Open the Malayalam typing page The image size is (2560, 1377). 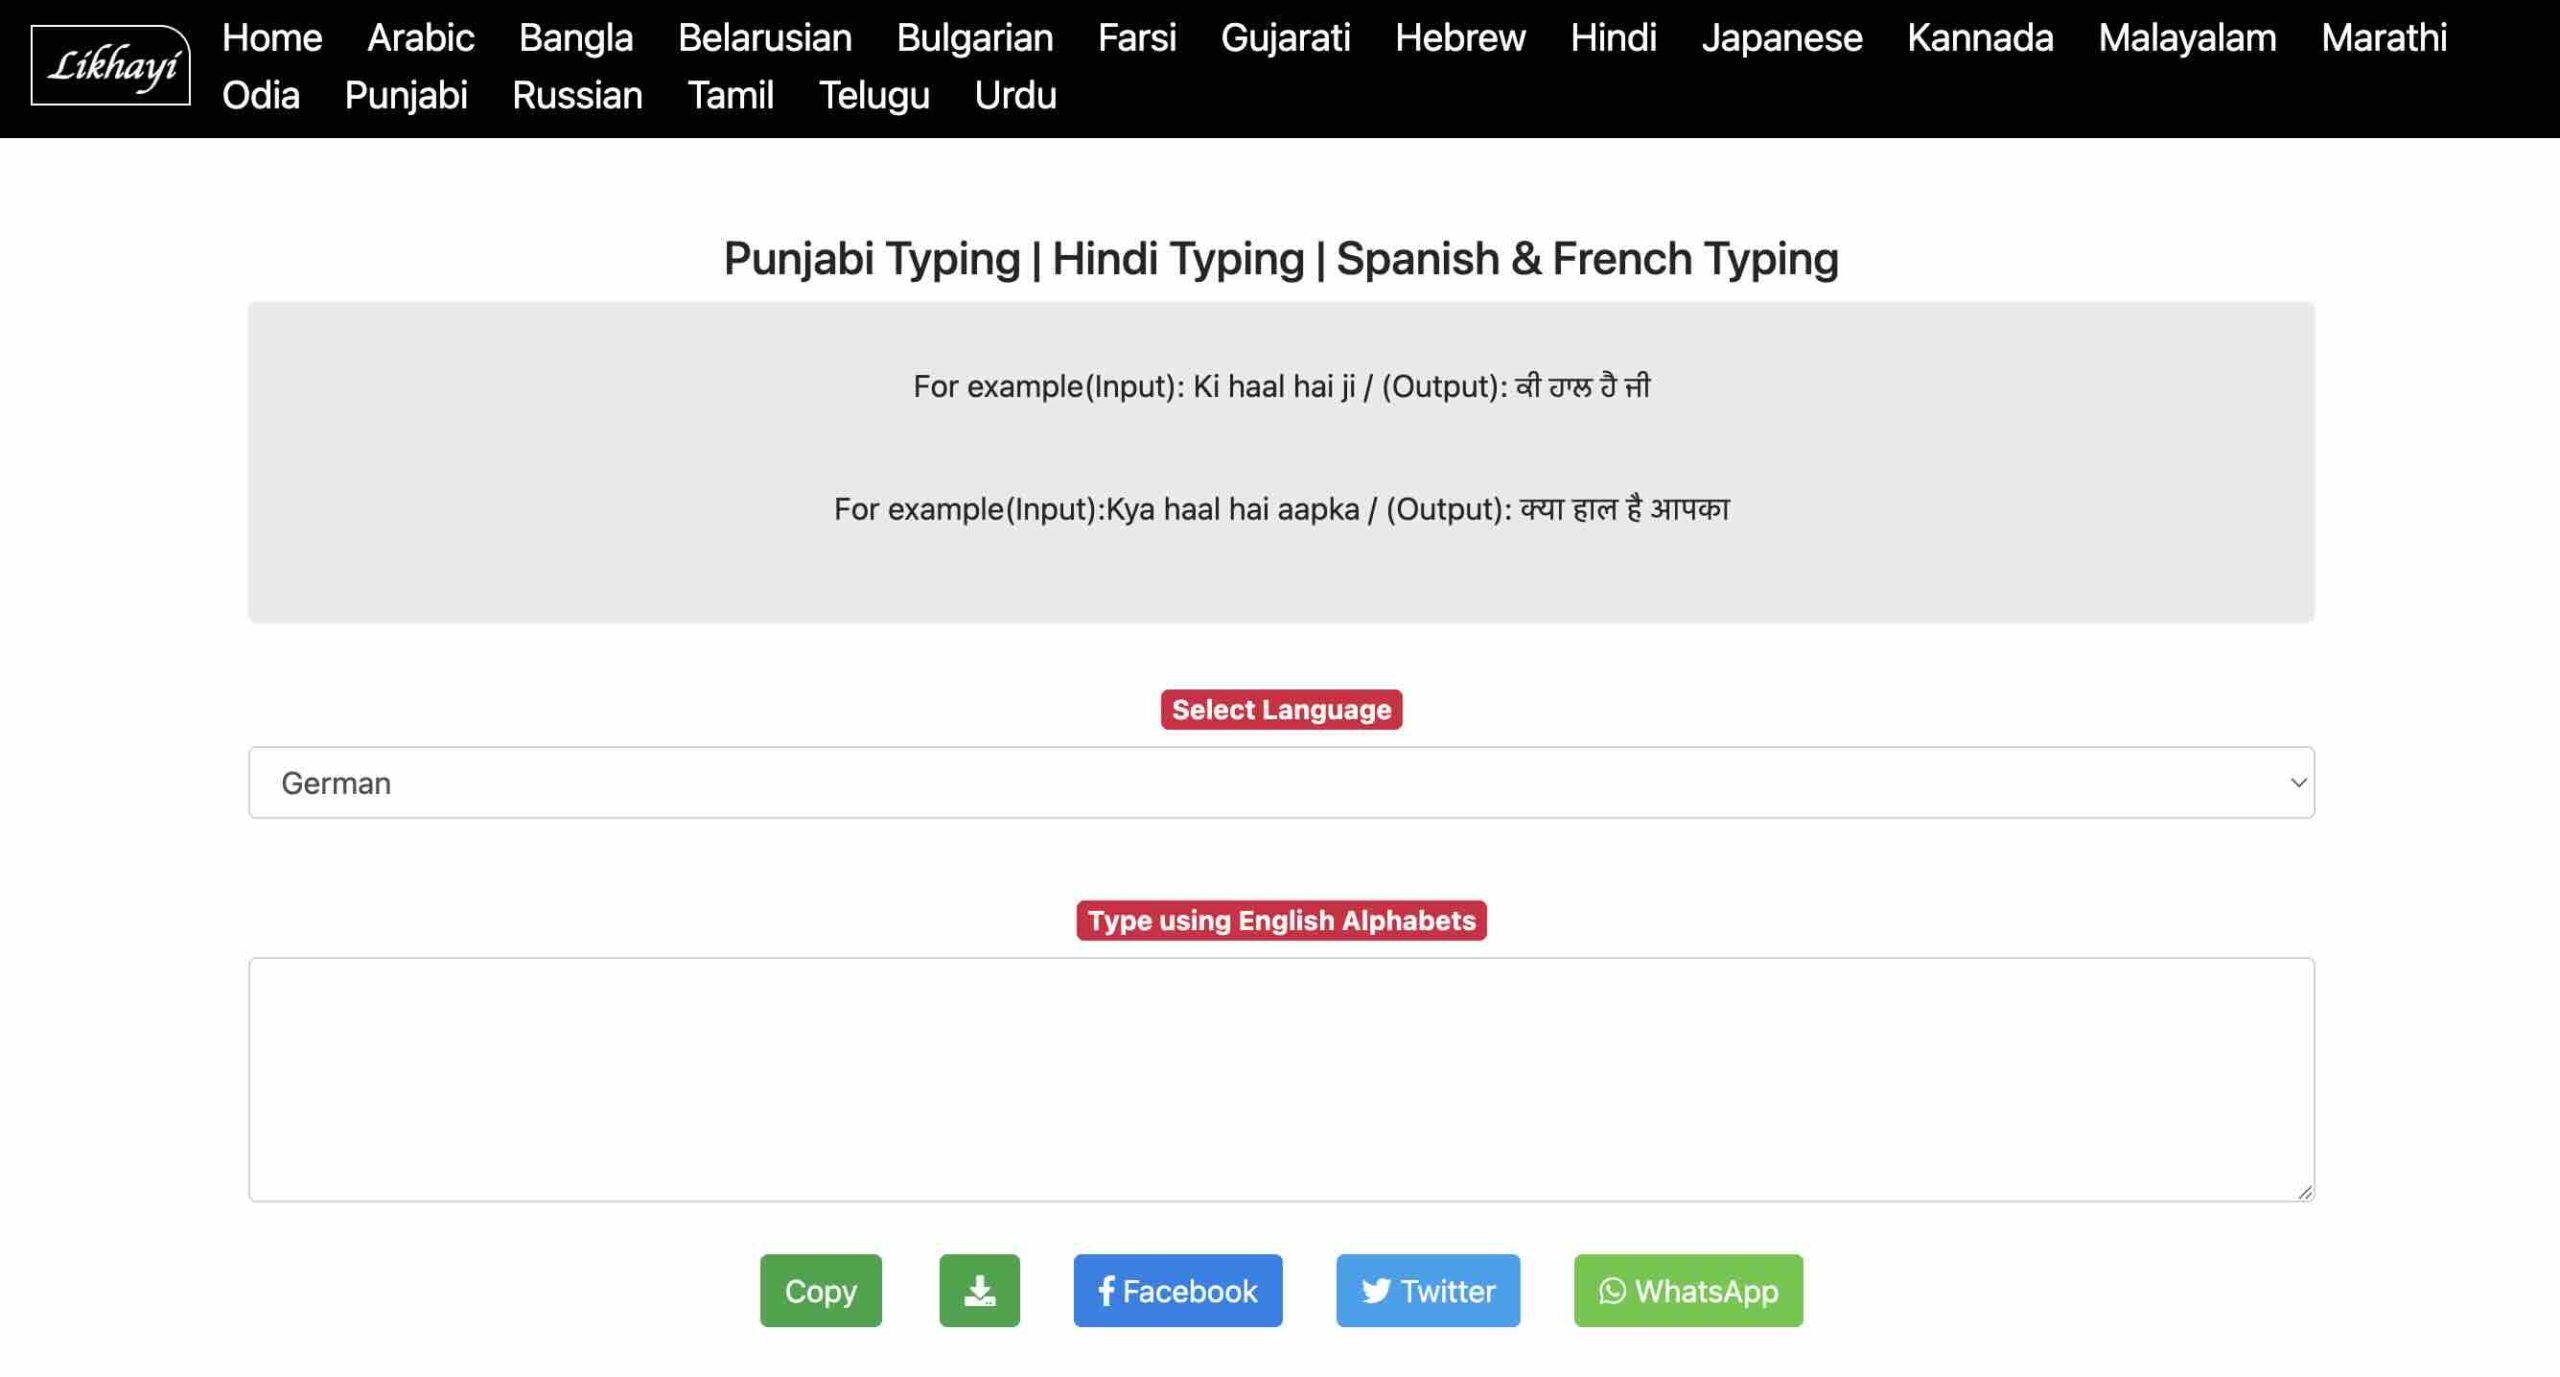click(2186, 38)
